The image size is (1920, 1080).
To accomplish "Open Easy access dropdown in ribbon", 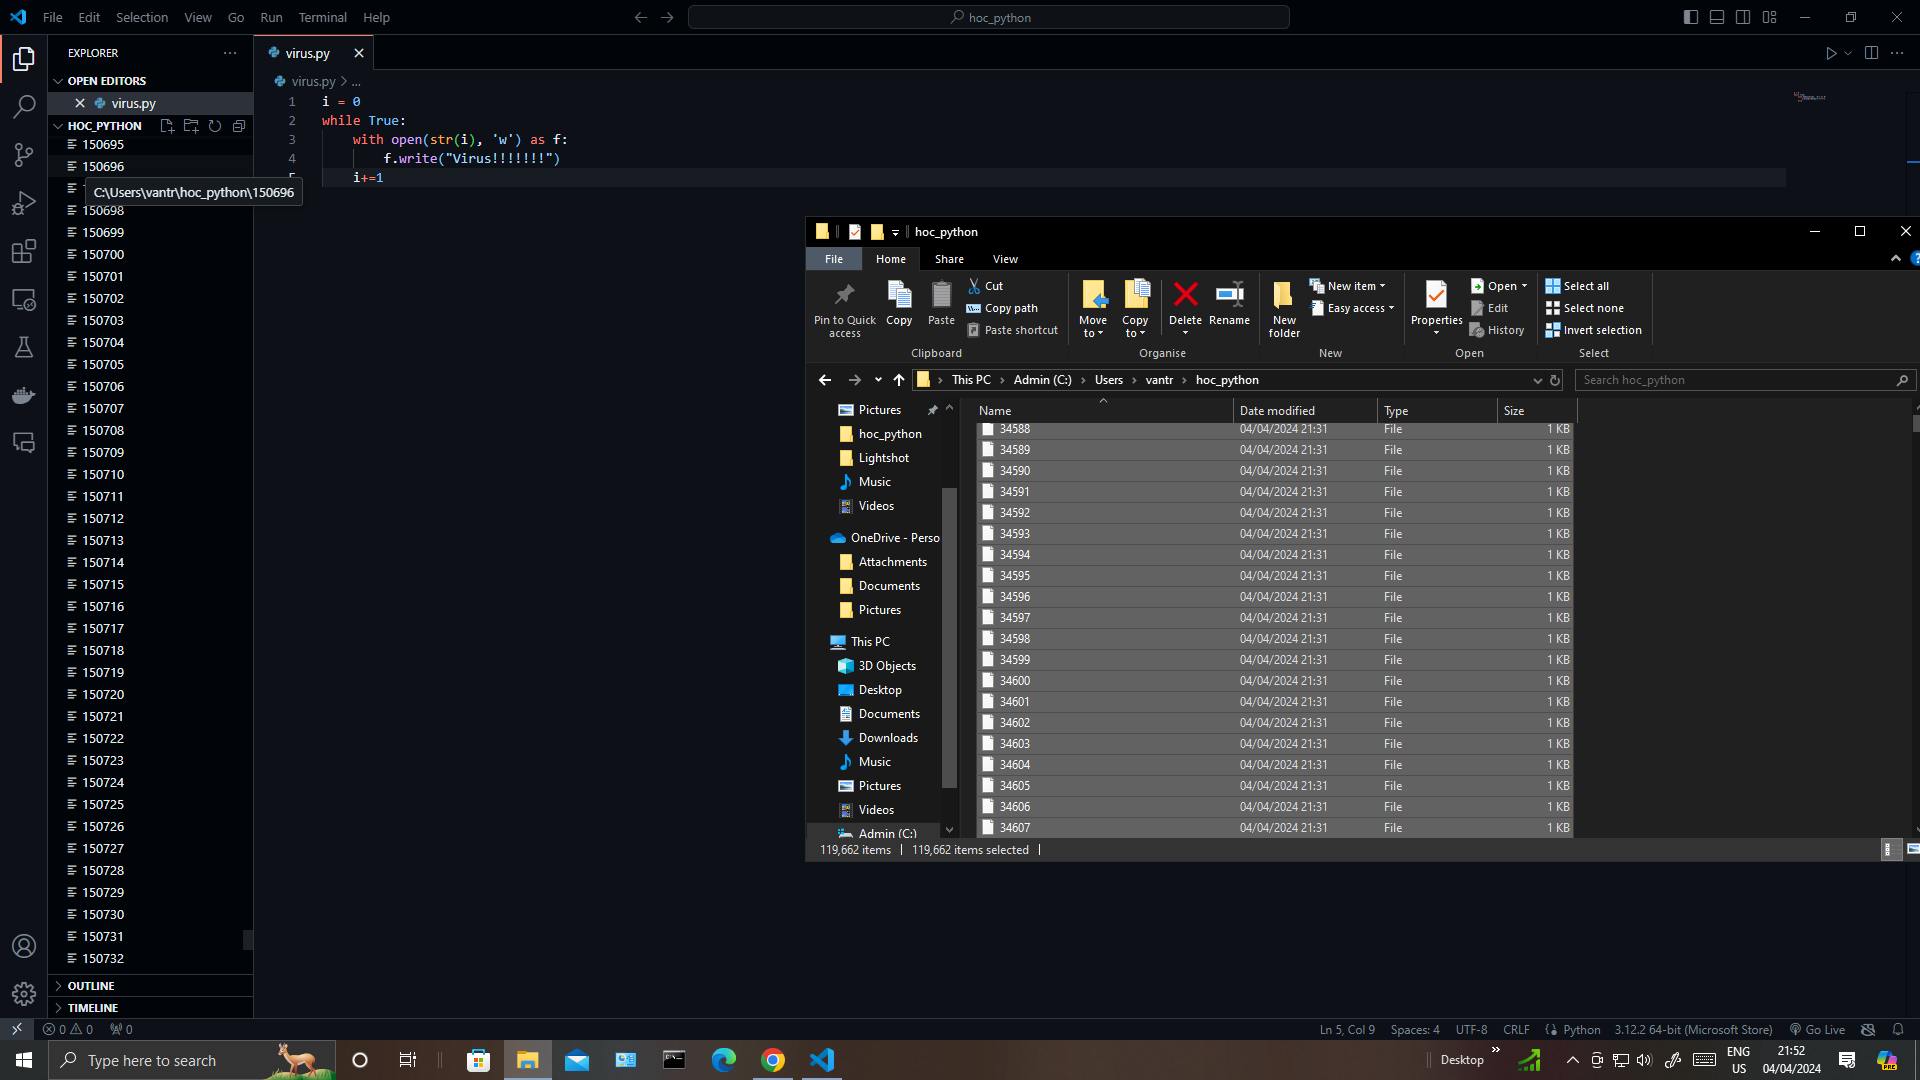I will (1352, 308).
